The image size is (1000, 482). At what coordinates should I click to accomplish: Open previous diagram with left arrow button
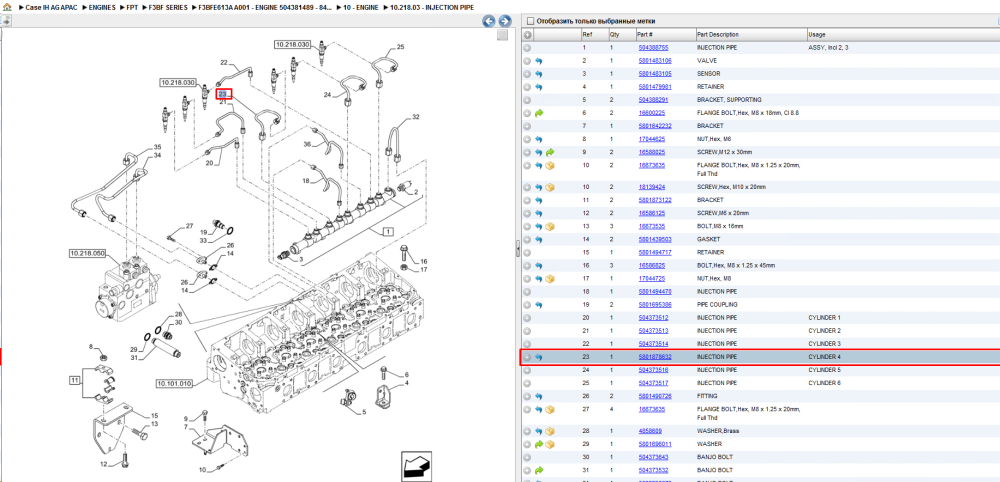489,21
